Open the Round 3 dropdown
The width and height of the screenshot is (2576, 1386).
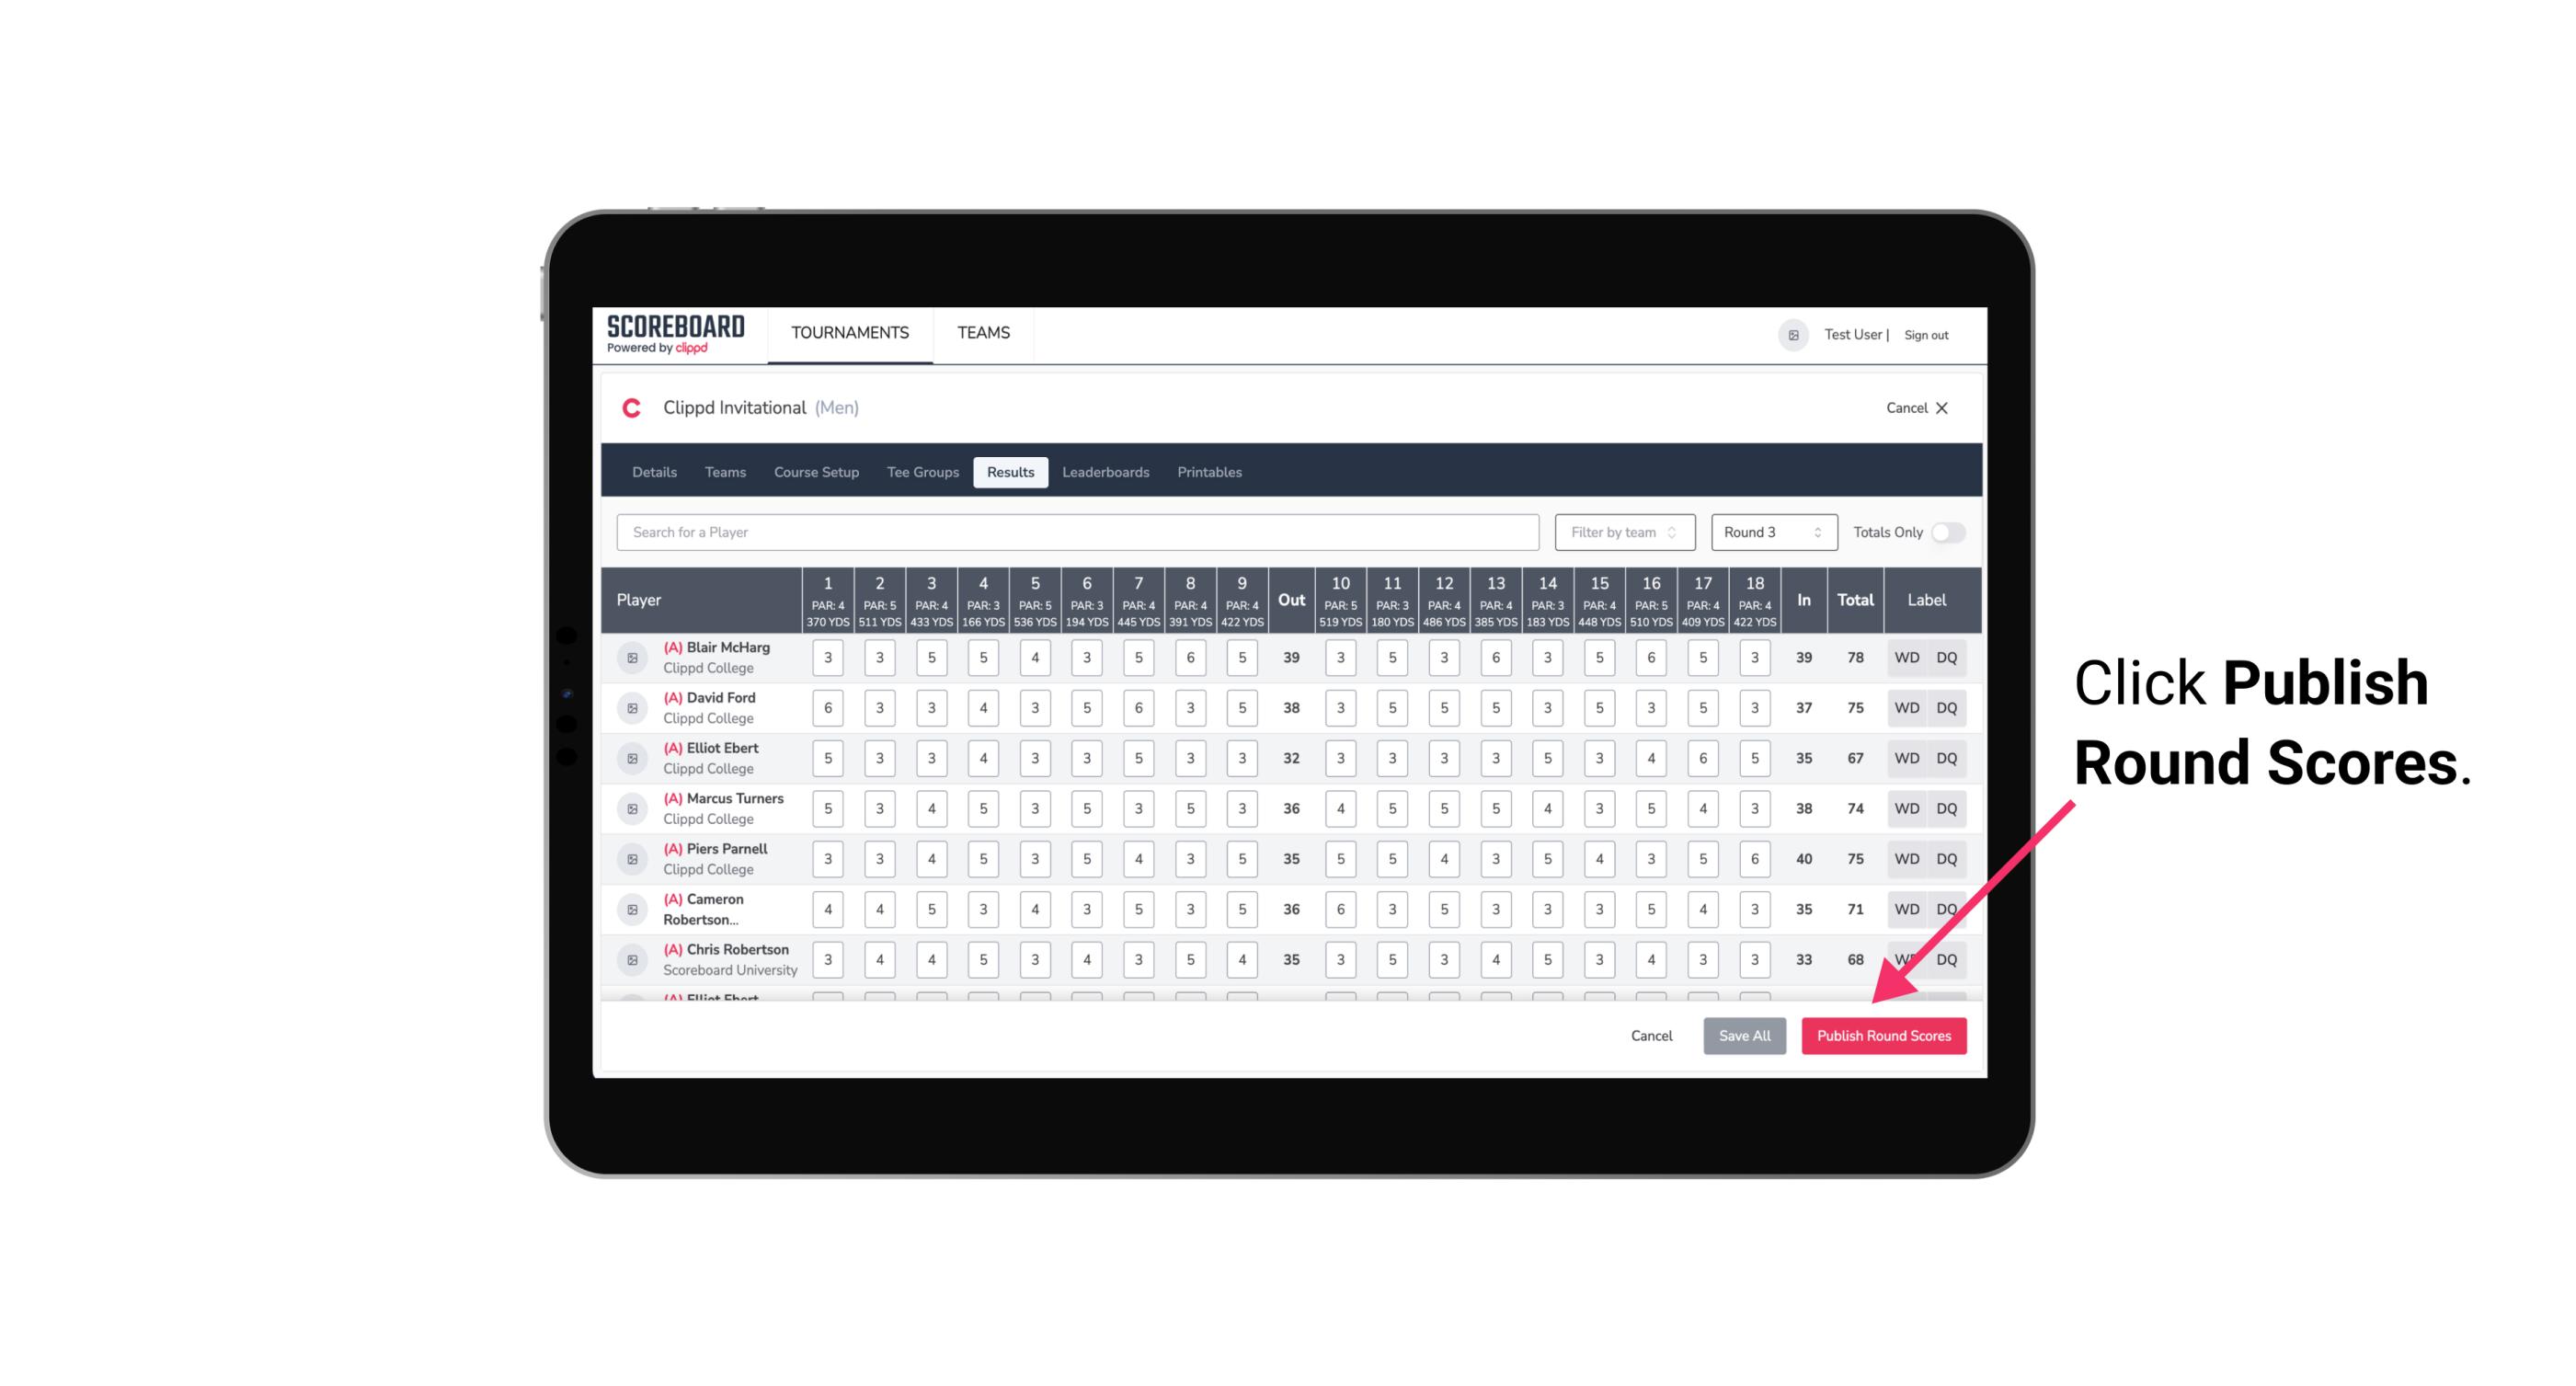1770,531
